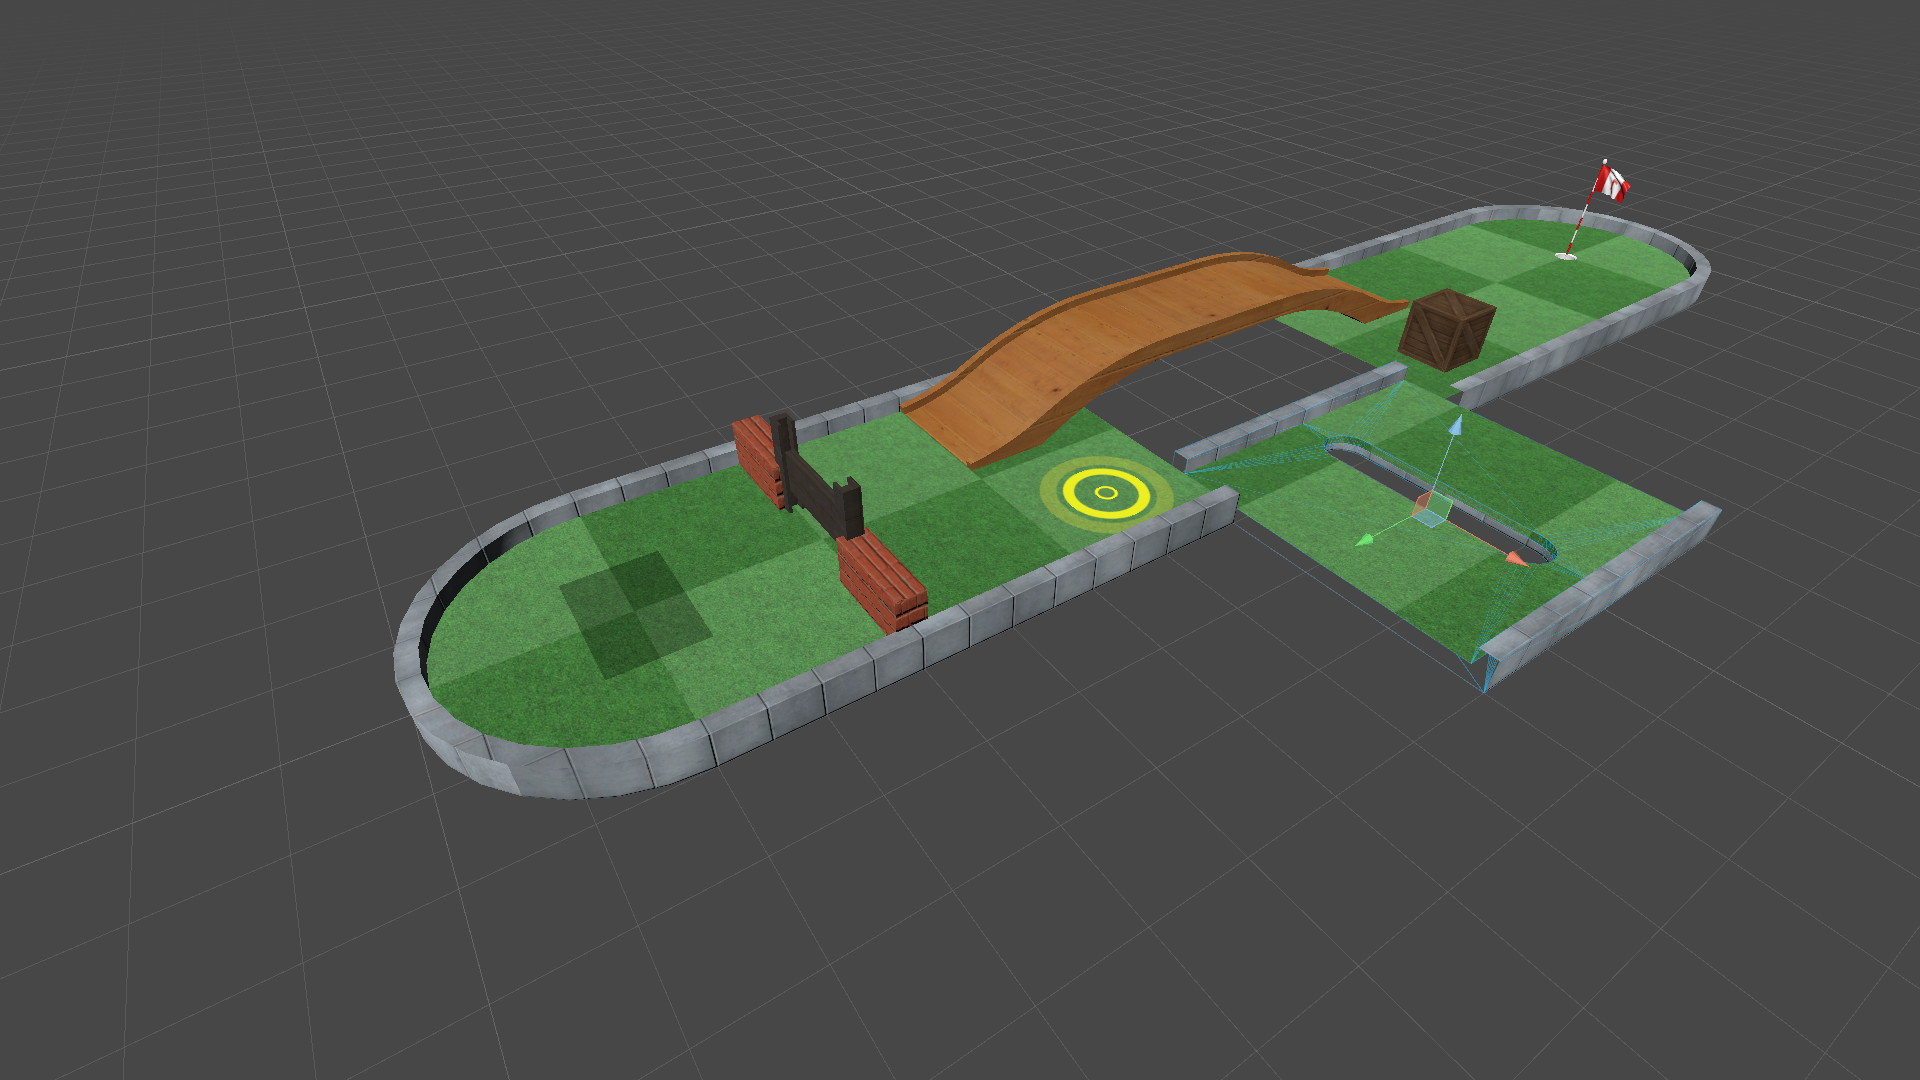
Task: Click the red X-axis gizmo arrow
Action: 1513,558
